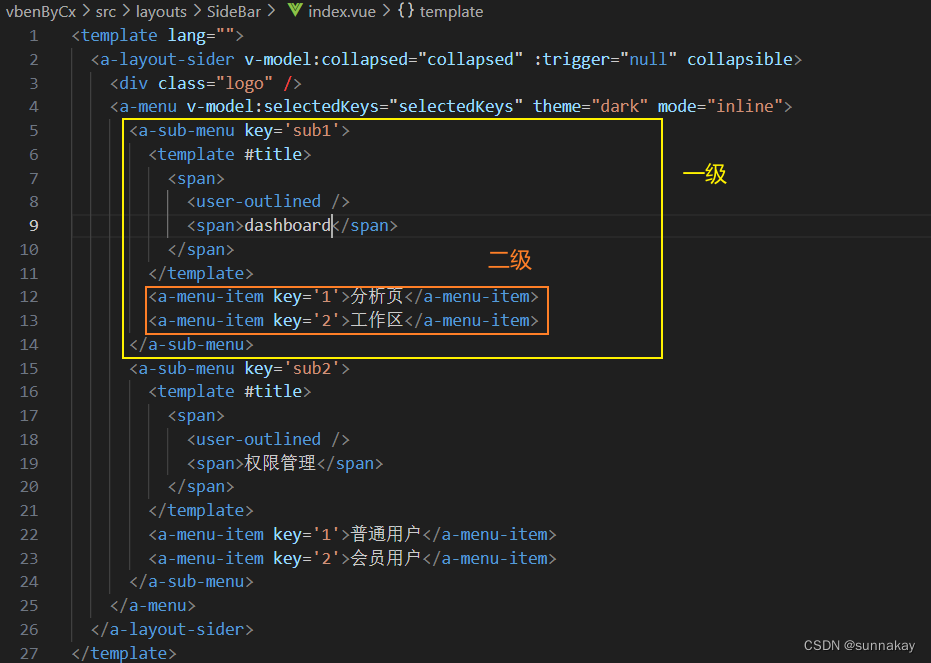This screenshot has height=663, width=931.
Task: Click the chevron after src in breadcrumbs
Action: click(x=124, y=11)
